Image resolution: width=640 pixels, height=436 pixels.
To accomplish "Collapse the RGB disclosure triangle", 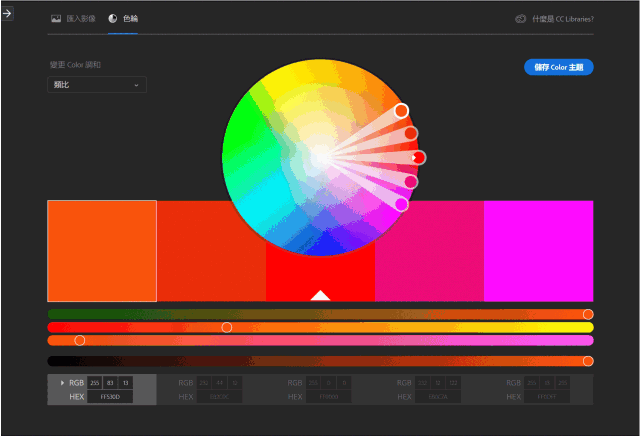I will (x=62, y=383).
